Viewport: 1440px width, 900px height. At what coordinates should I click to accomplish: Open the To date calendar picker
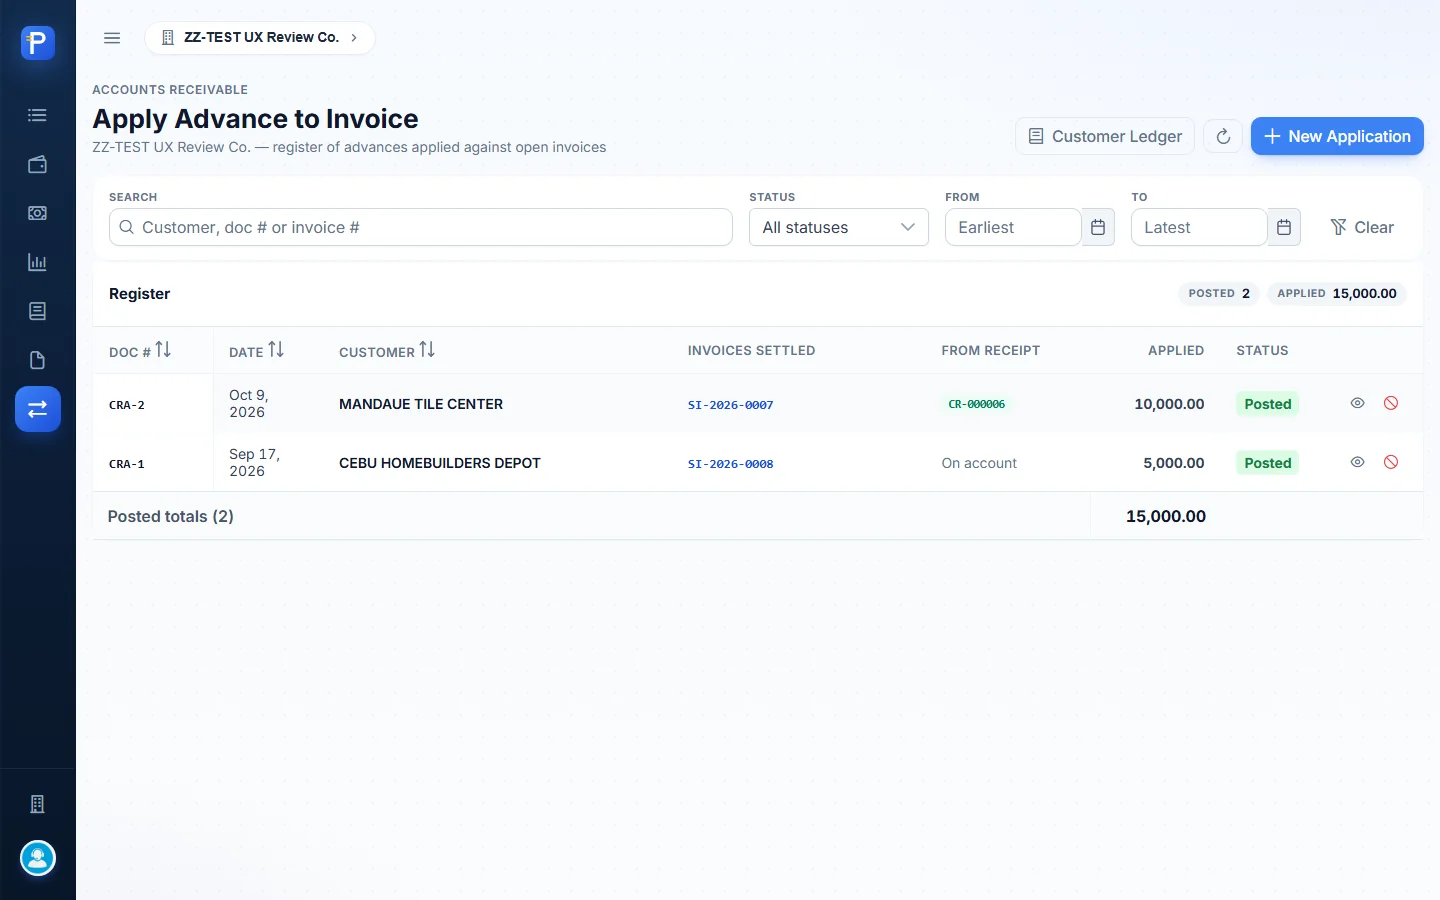tap(1284, 227)
